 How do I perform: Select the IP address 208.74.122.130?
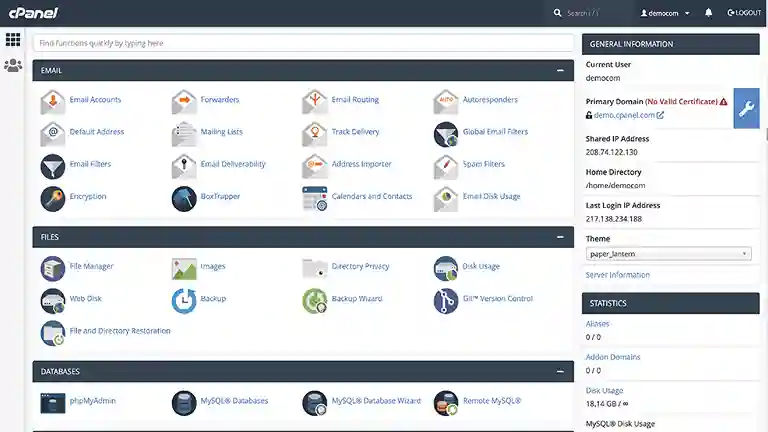point(611,152)
